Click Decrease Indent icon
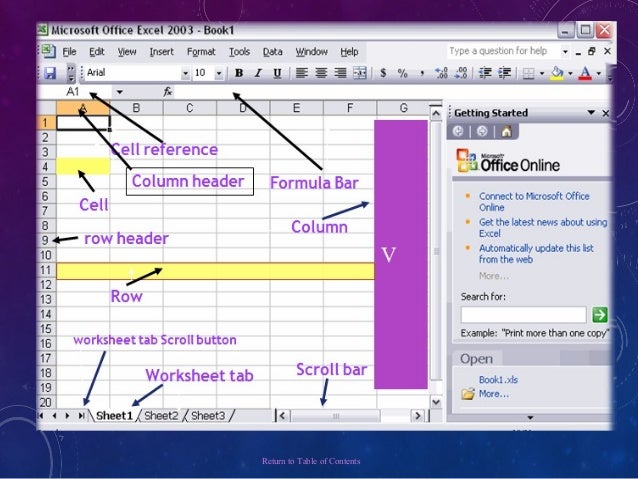The height and width of the screenshot is (479, 638). pyautogui.click(x=485, y=73)
